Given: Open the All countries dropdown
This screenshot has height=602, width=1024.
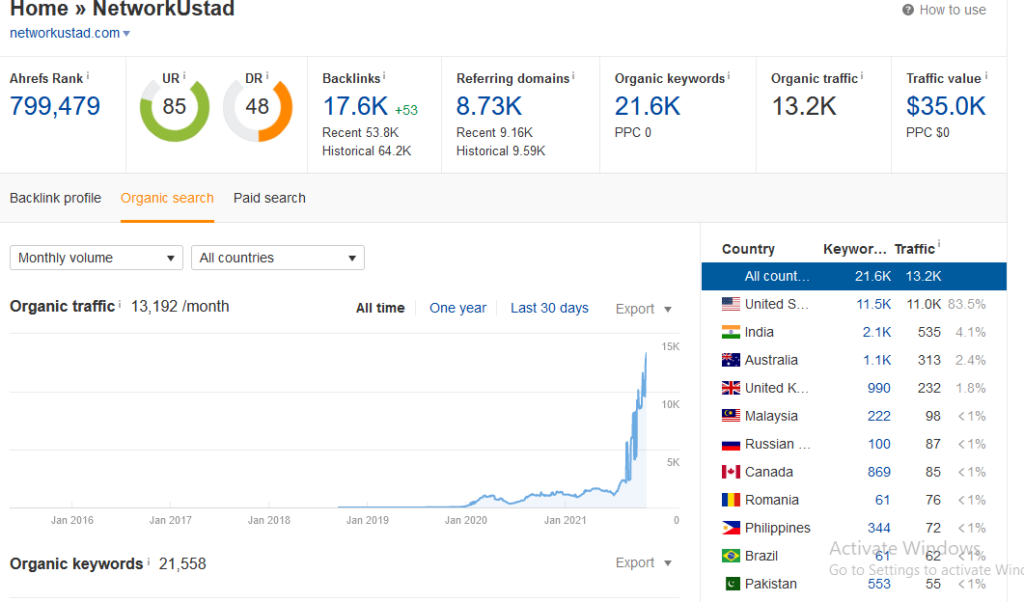Looking at the screenshot, I should [x=278, y=258].
